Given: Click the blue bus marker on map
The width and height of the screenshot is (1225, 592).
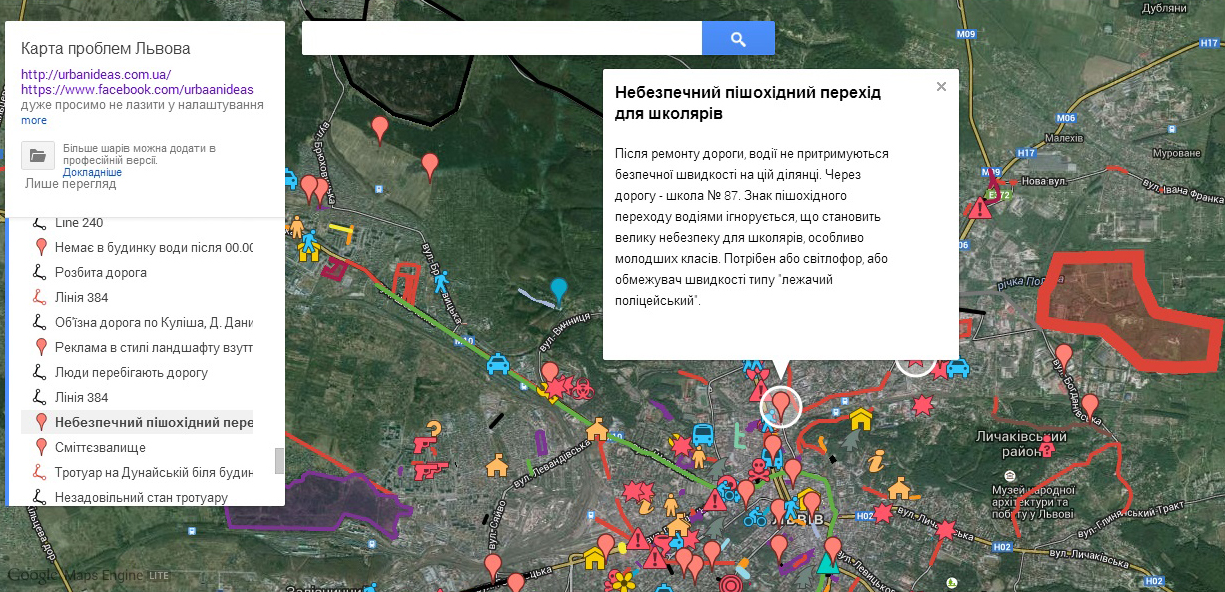Looking at the screenshot, I should [x=703, y=435].
